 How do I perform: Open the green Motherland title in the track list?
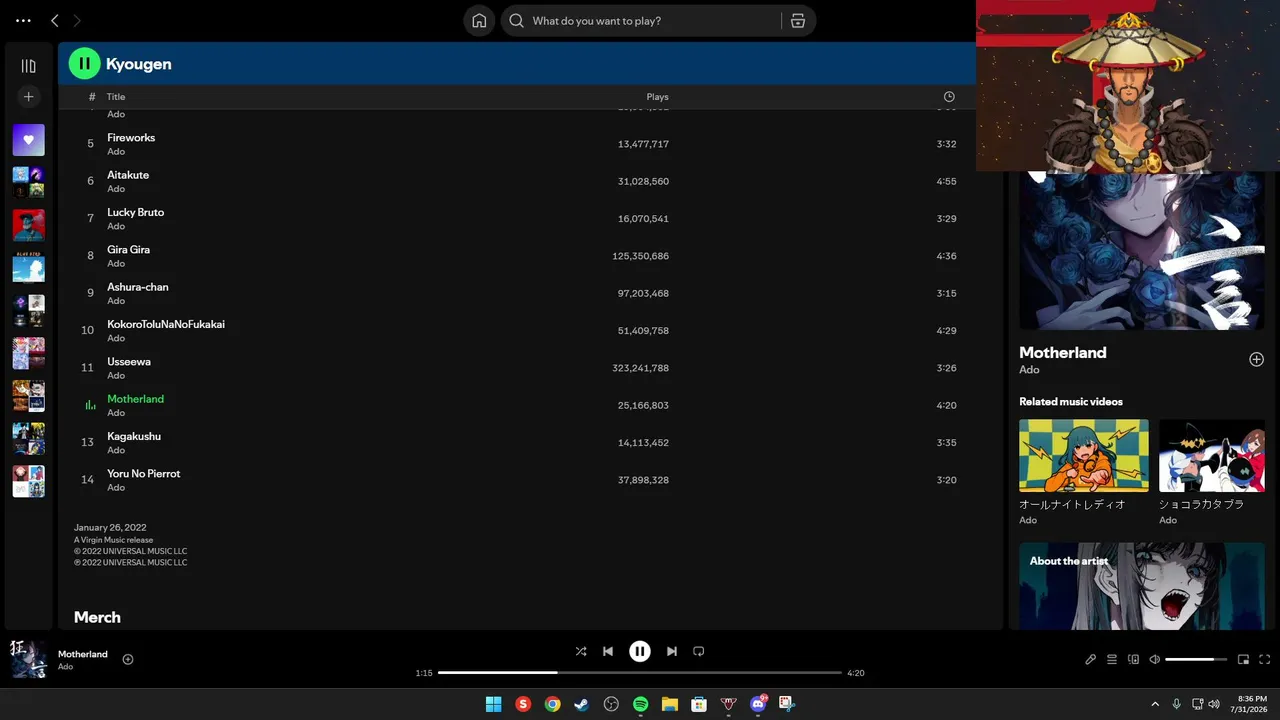coord(136,399)
